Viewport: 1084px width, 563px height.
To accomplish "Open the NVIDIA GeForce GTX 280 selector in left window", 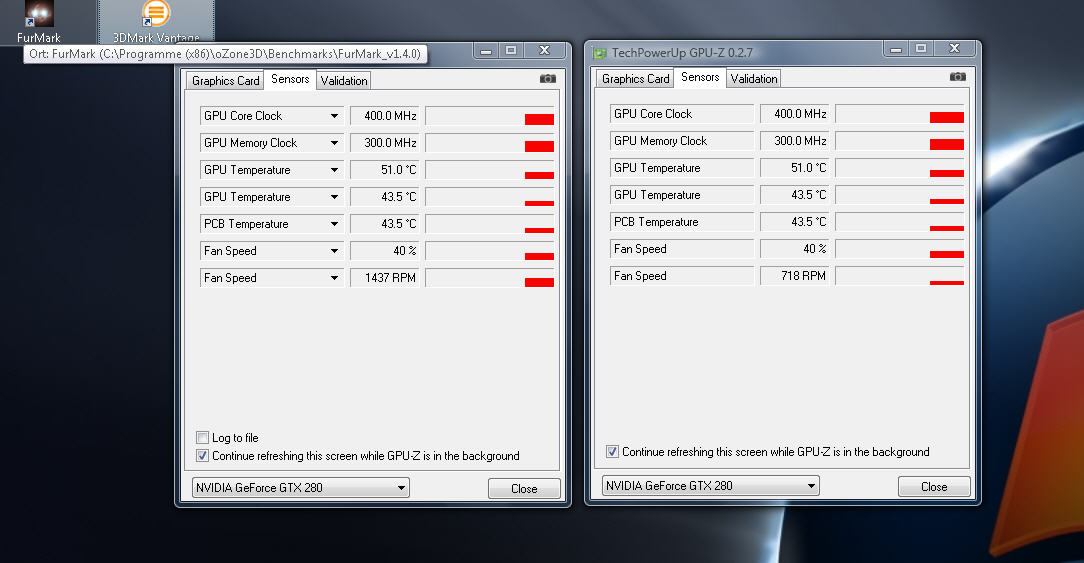I will click(300, 488).
